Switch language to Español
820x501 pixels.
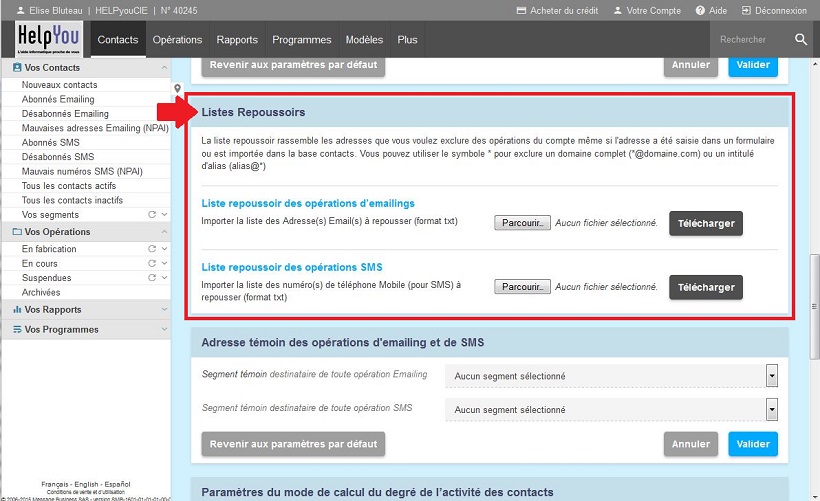coord(118,484)
